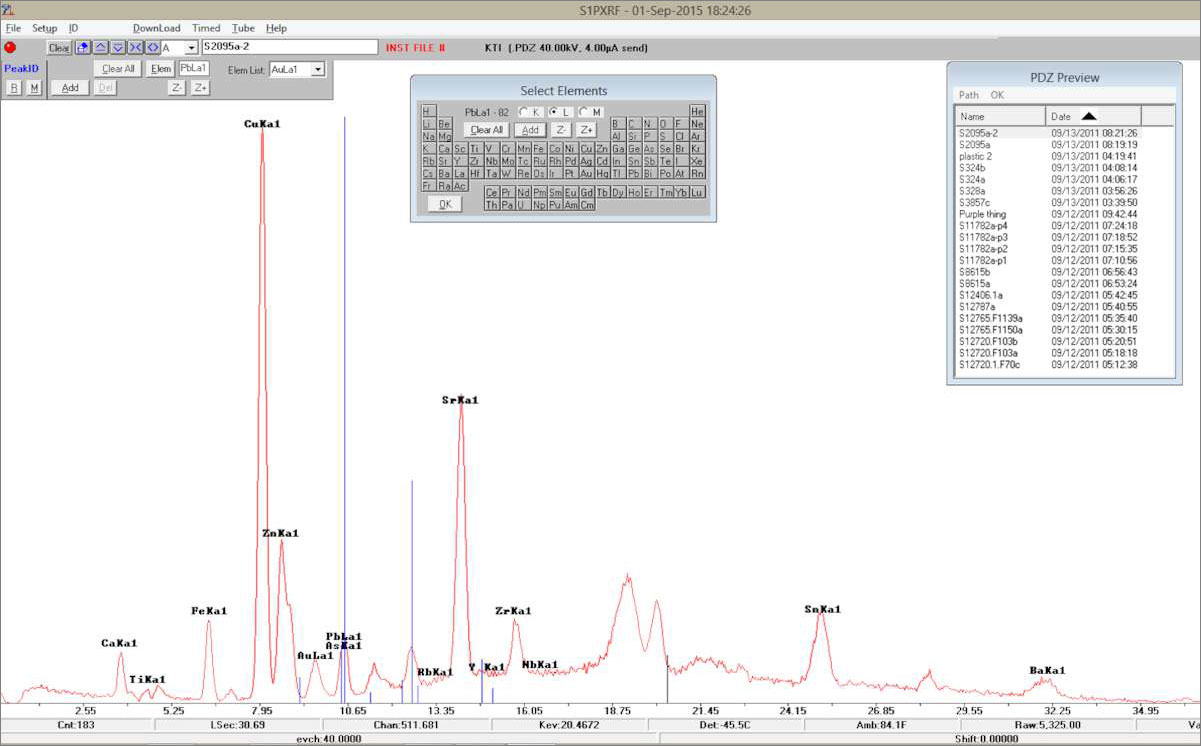Click the Elem button
The height and width of the screenshot is (746, 1201).
tap(161, 69)
